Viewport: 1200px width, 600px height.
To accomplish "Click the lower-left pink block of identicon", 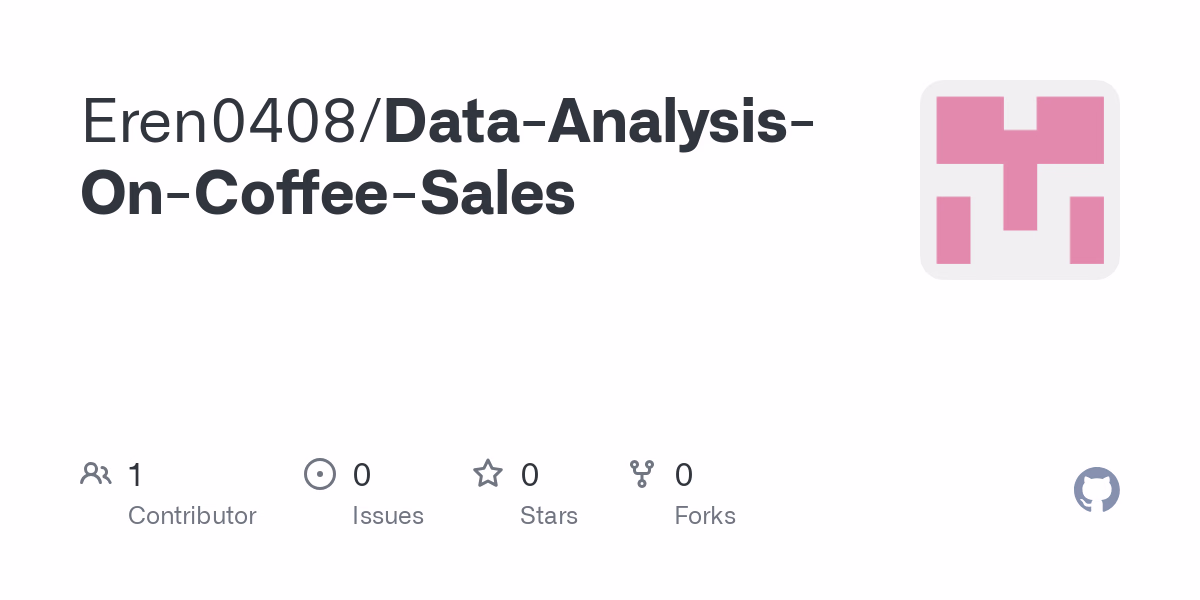I will [x=953, y=230].
